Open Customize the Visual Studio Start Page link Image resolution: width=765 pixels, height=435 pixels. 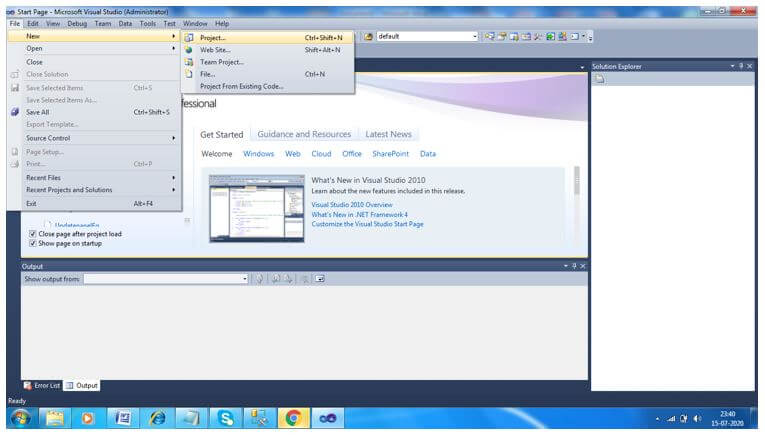point(367,224)
